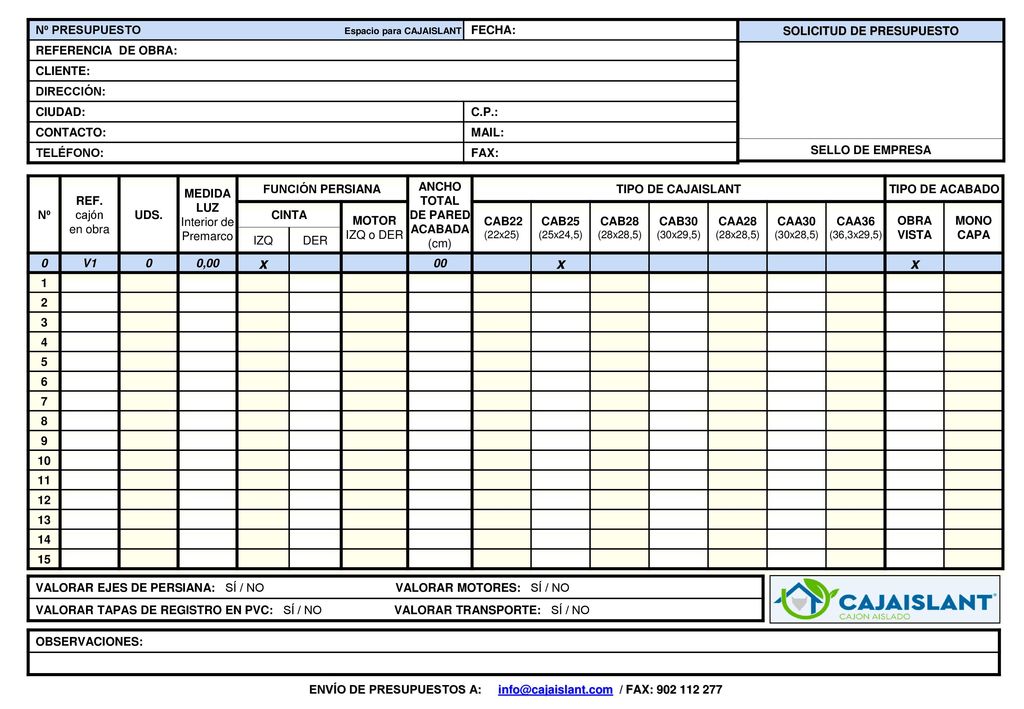Viewport: 1024px width, 709px height.
Task: Click the MONO CAPA column header
Action: pos(973,227)
